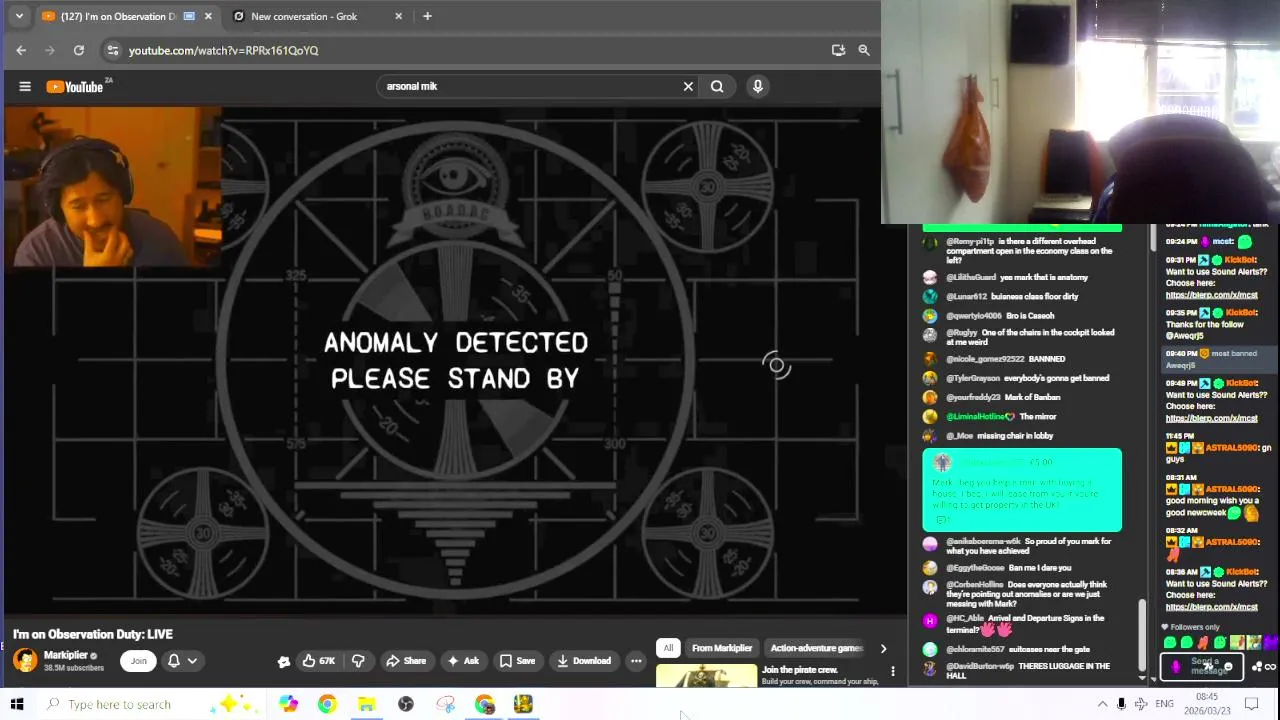Go forward in browser history
Screen dimensions: 1280x720
click(x=49, y=50)
